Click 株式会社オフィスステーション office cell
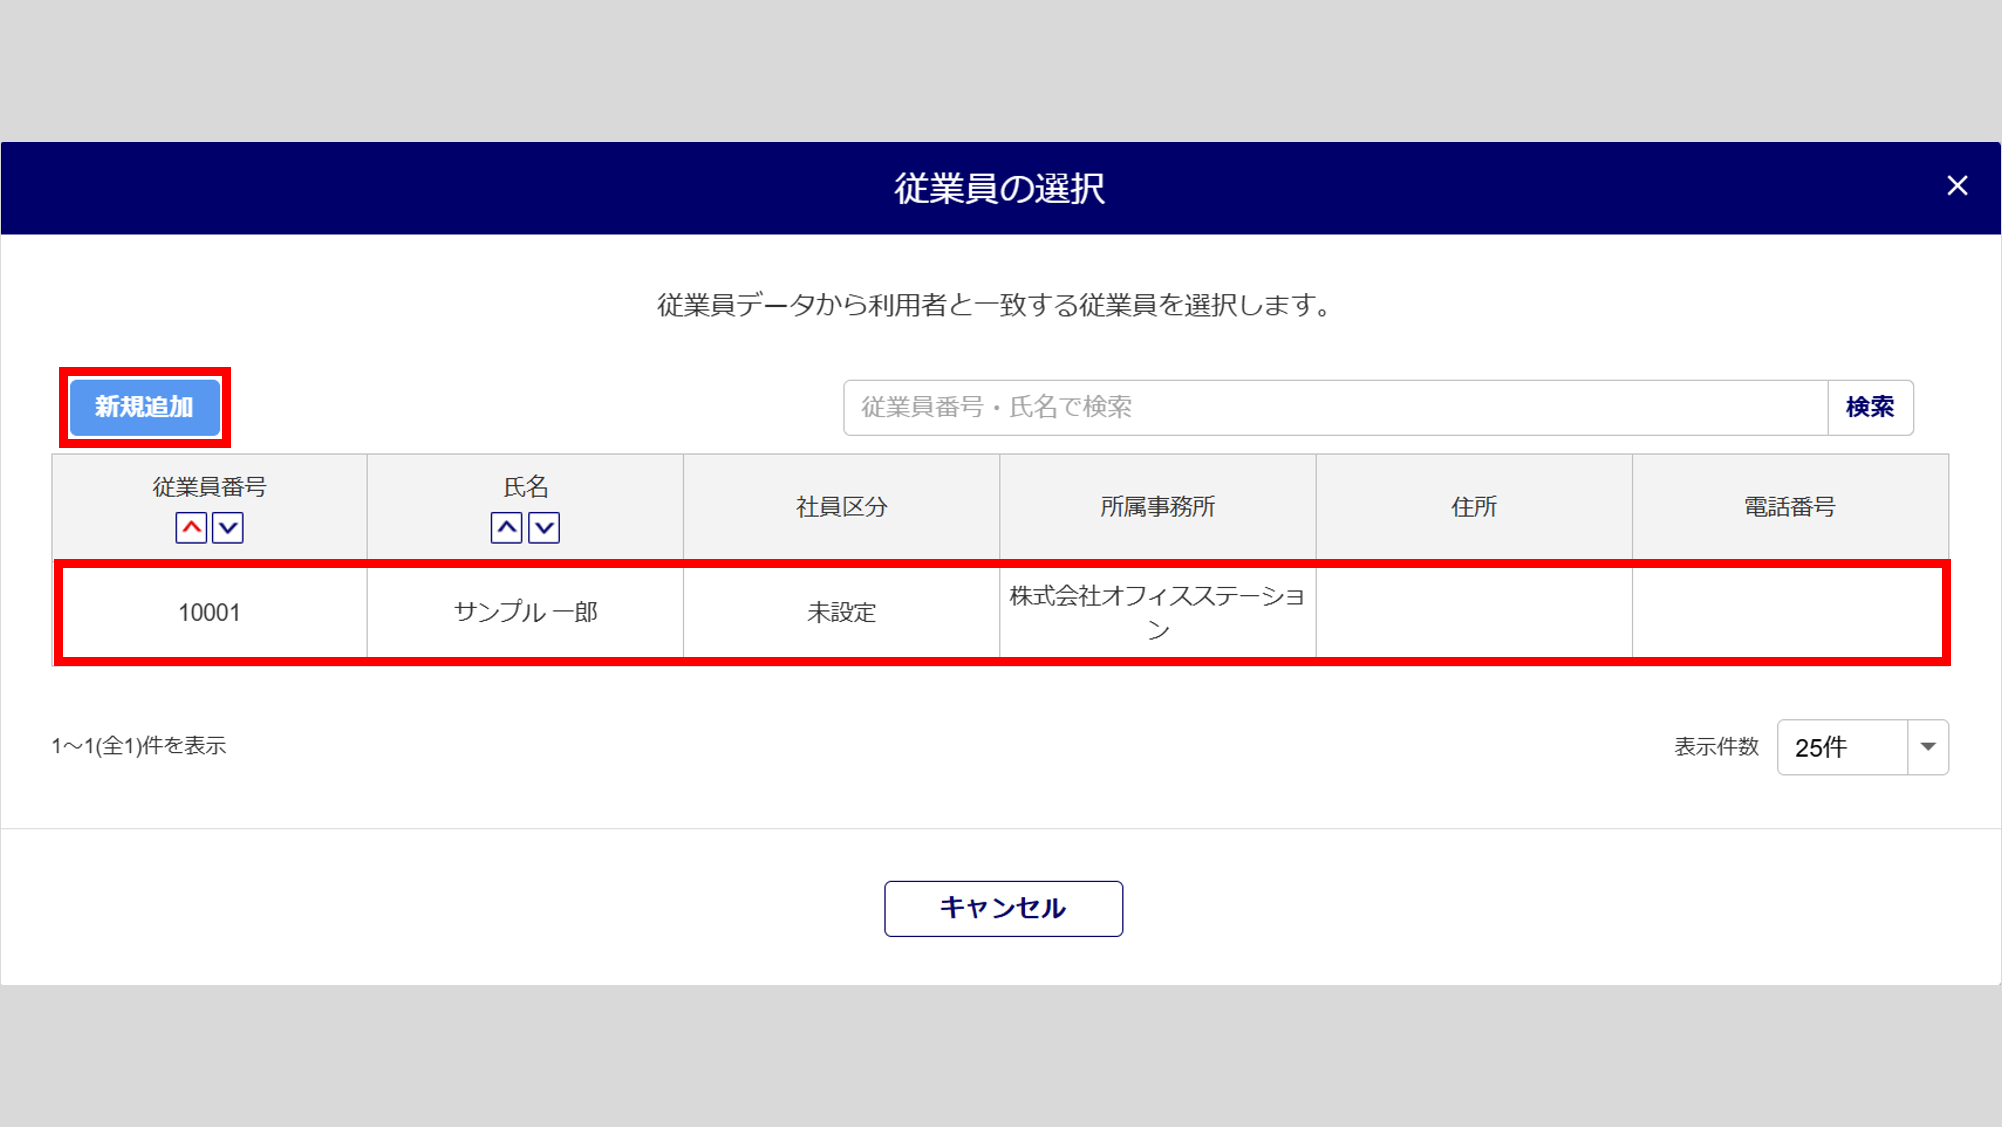This screenshot has width=2002, height=1127. pos(1157,612)
